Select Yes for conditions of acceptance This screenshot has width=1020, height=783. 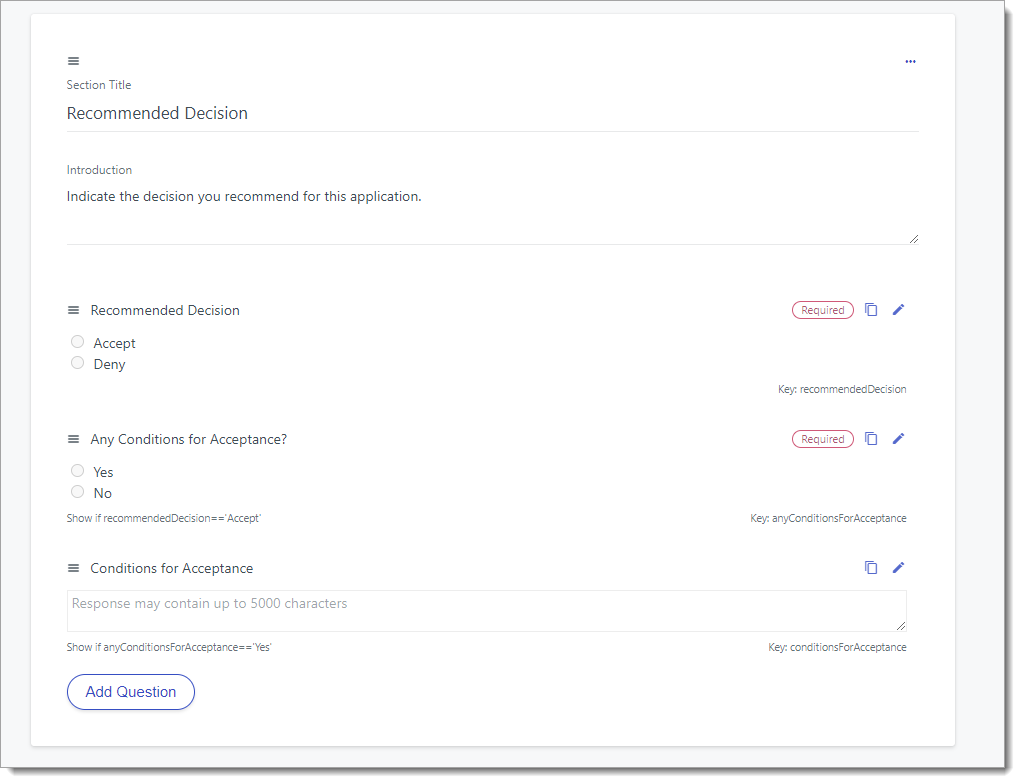pyautogui.click(x=77, y=470)
